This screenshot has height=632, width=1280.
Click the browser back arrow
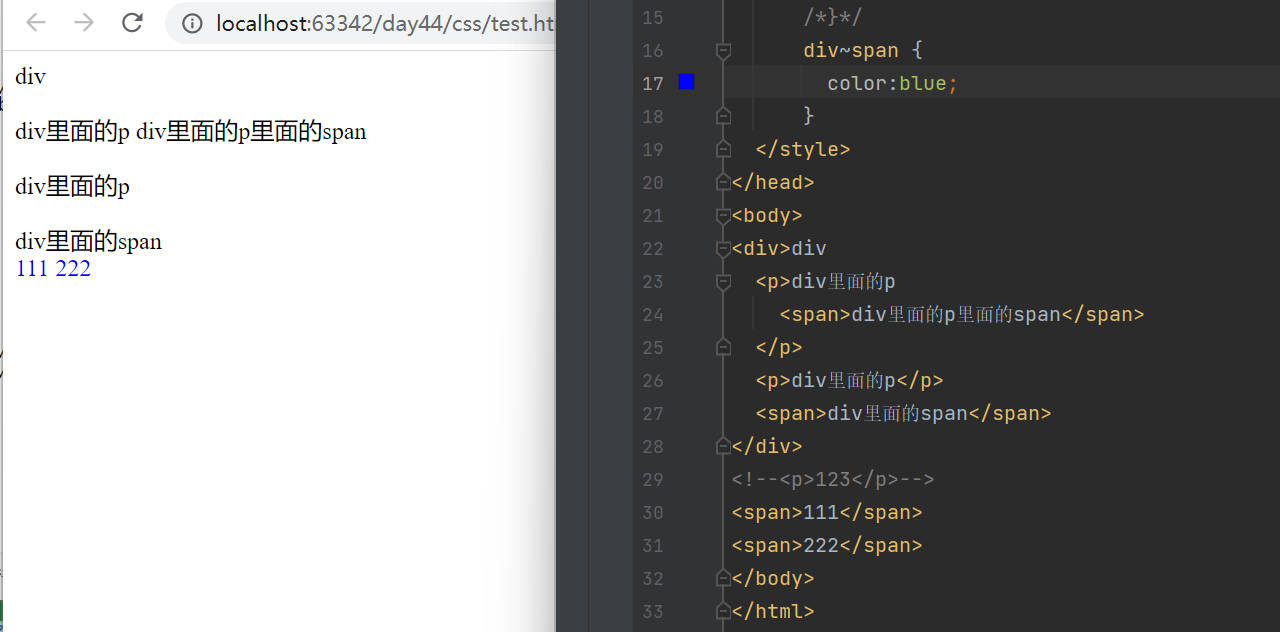(x=36, y=23)
